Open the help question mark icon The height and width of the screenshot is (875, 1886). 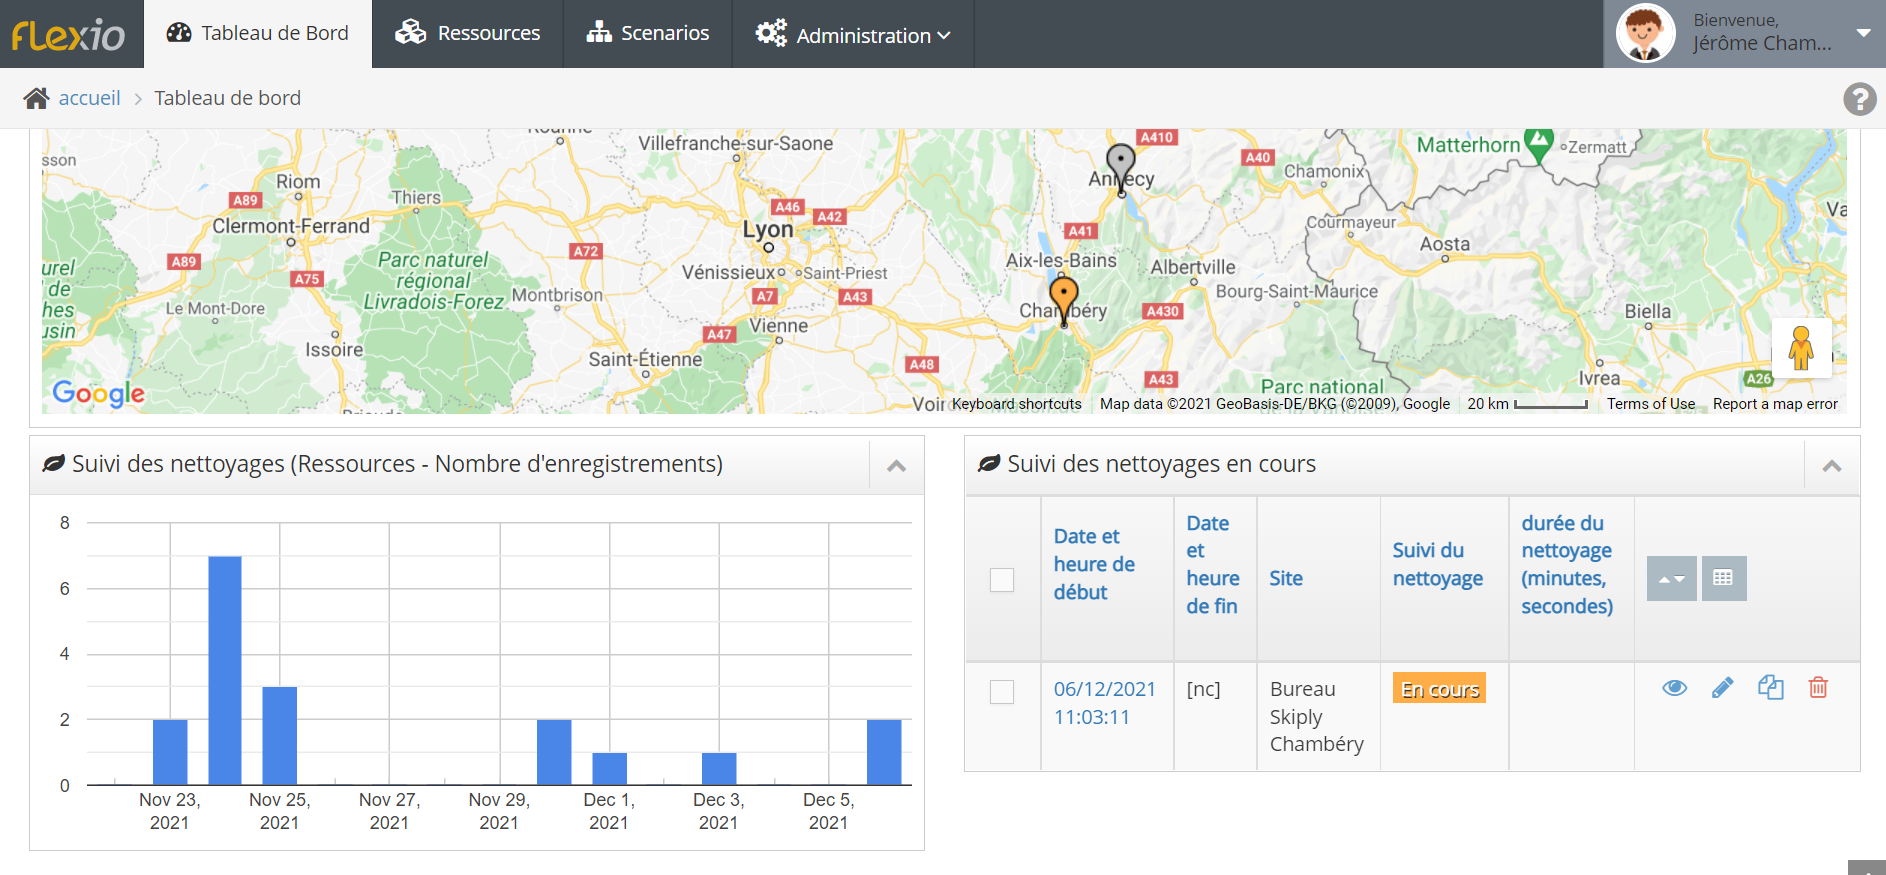click(1859, 99)
